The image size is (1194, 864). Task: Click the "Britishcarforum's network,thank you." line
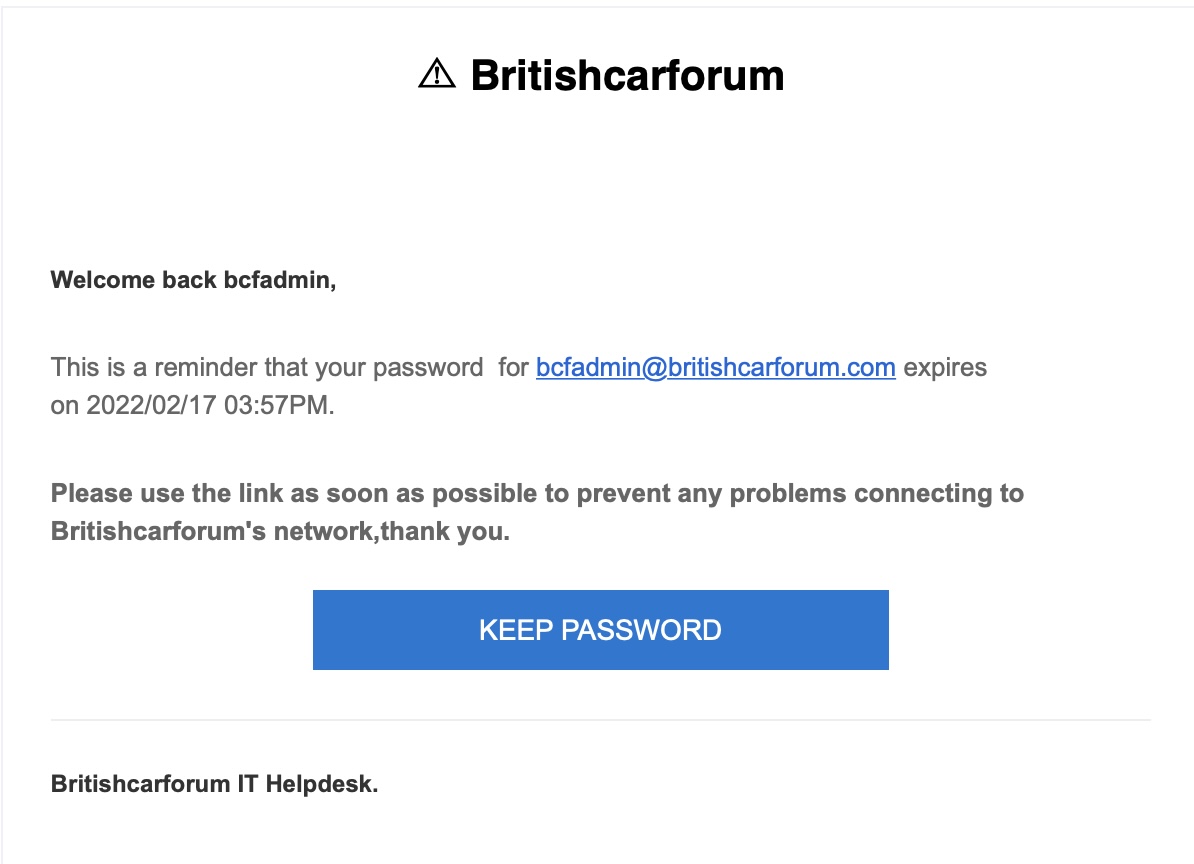280,532
